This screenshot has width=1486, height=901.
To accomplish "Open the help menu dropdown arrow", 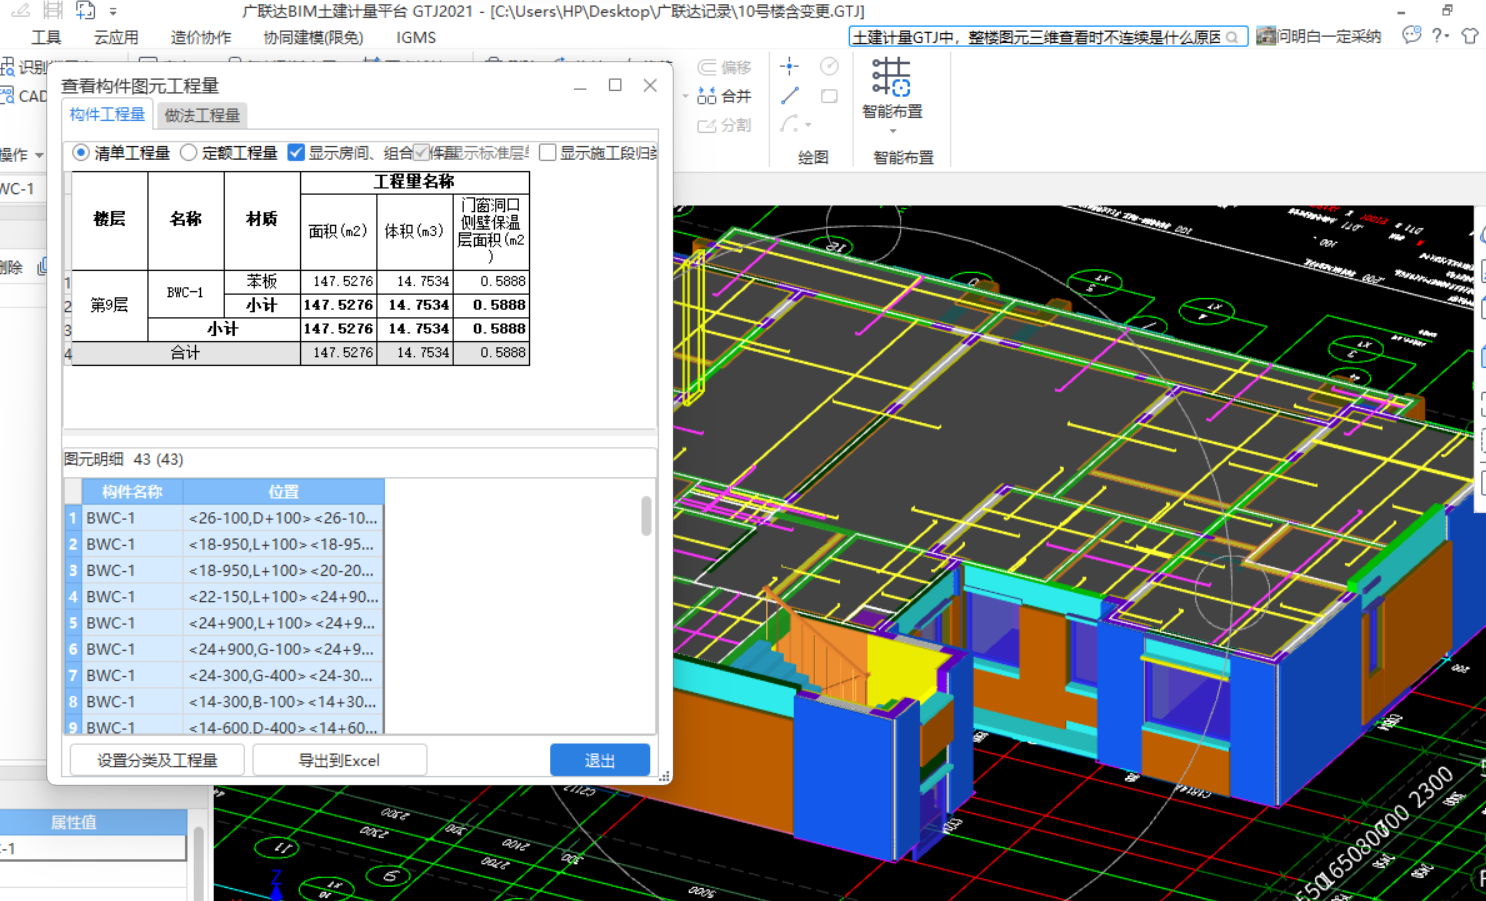I will click(x=1448, y=37).
